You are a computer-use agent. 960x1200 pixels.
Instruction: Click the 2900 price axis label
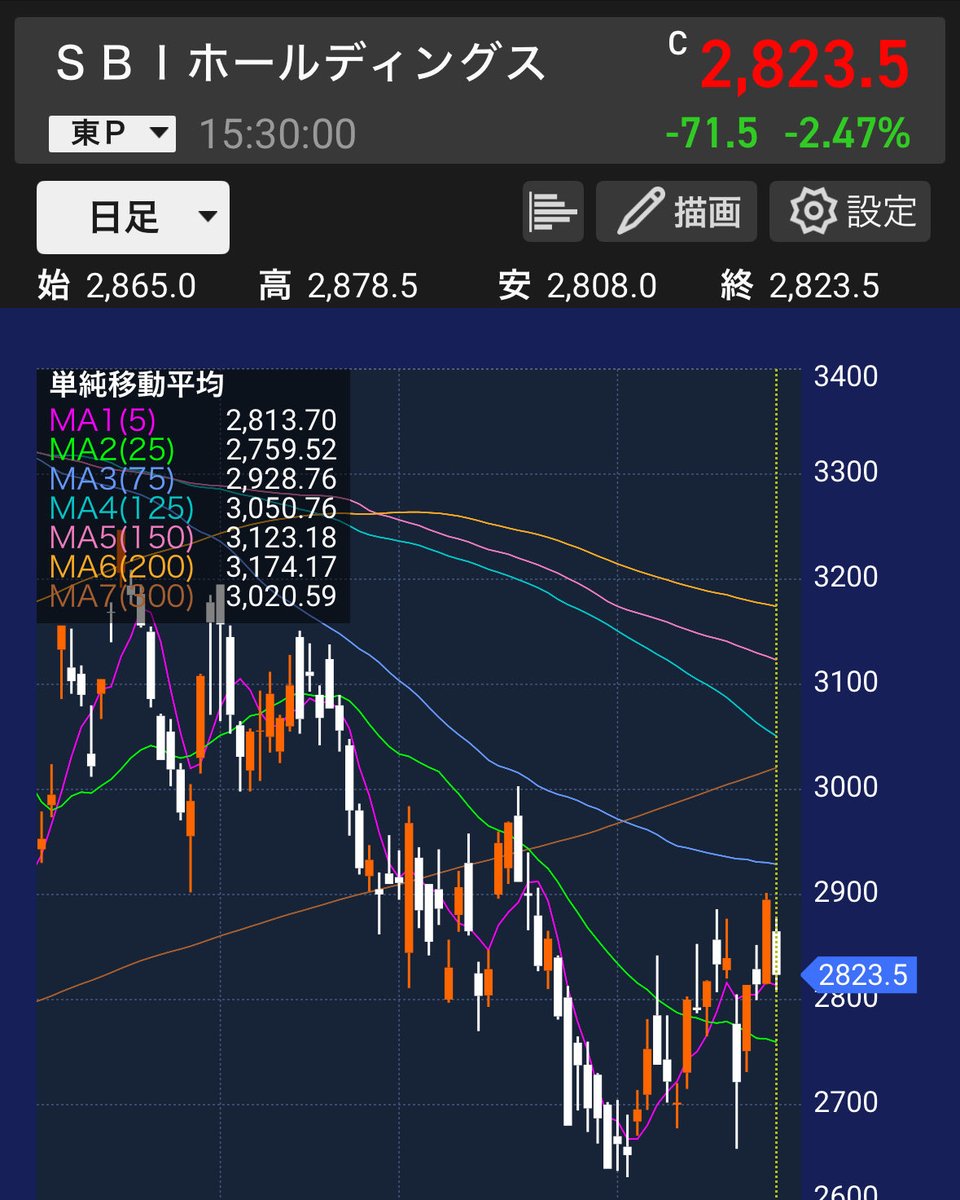coord(846,892)
